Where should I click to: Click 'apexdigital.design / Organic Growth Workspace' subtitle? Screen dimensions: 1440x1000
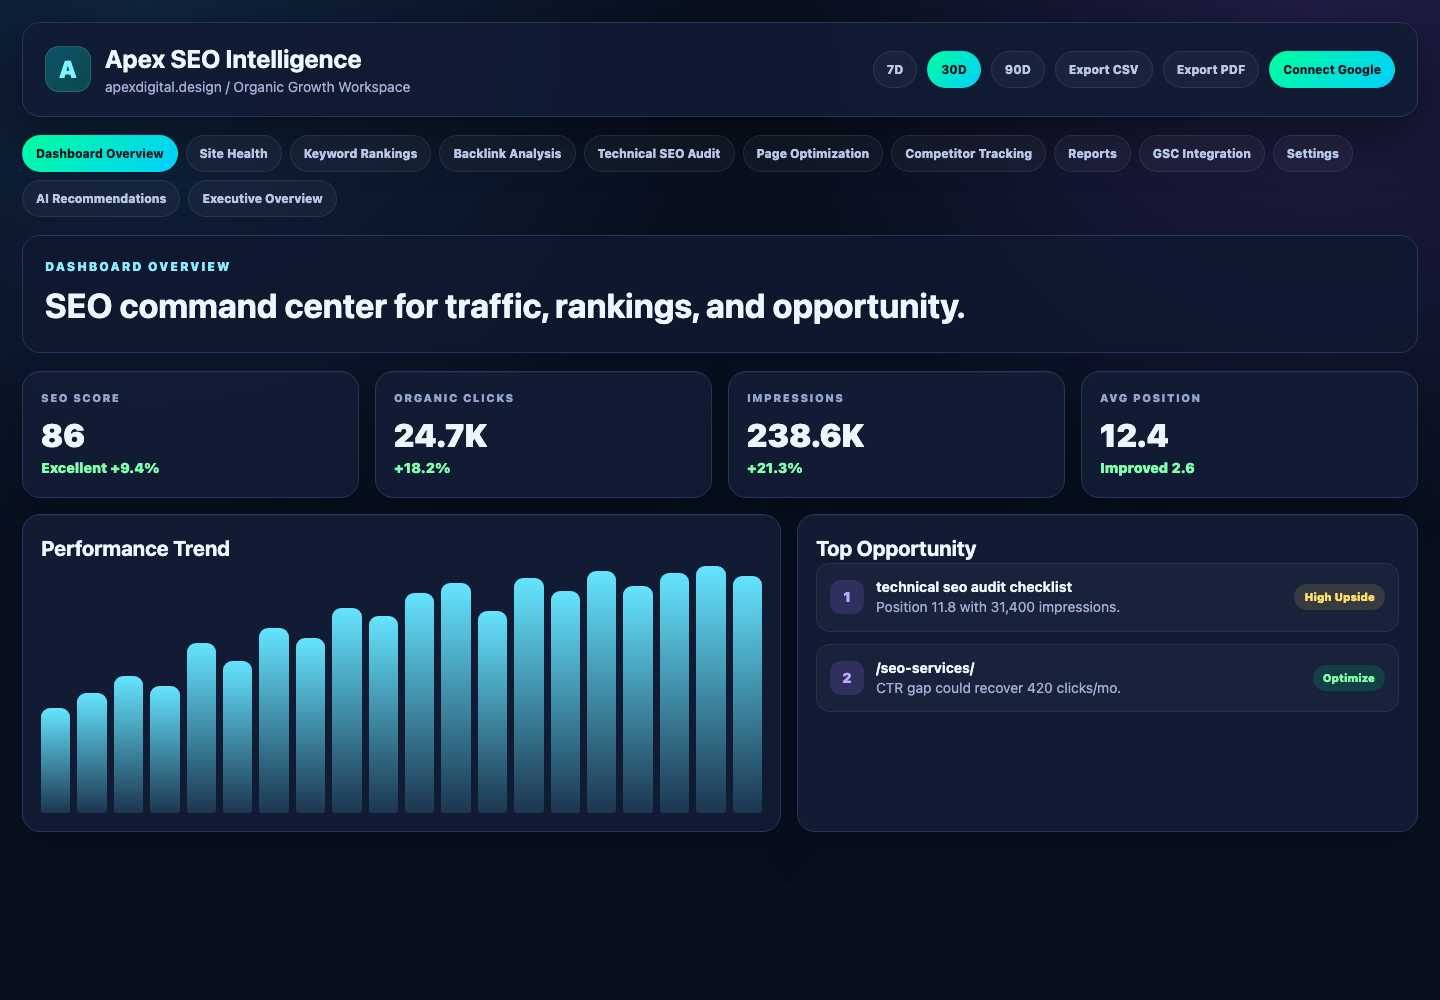point(257,87)
